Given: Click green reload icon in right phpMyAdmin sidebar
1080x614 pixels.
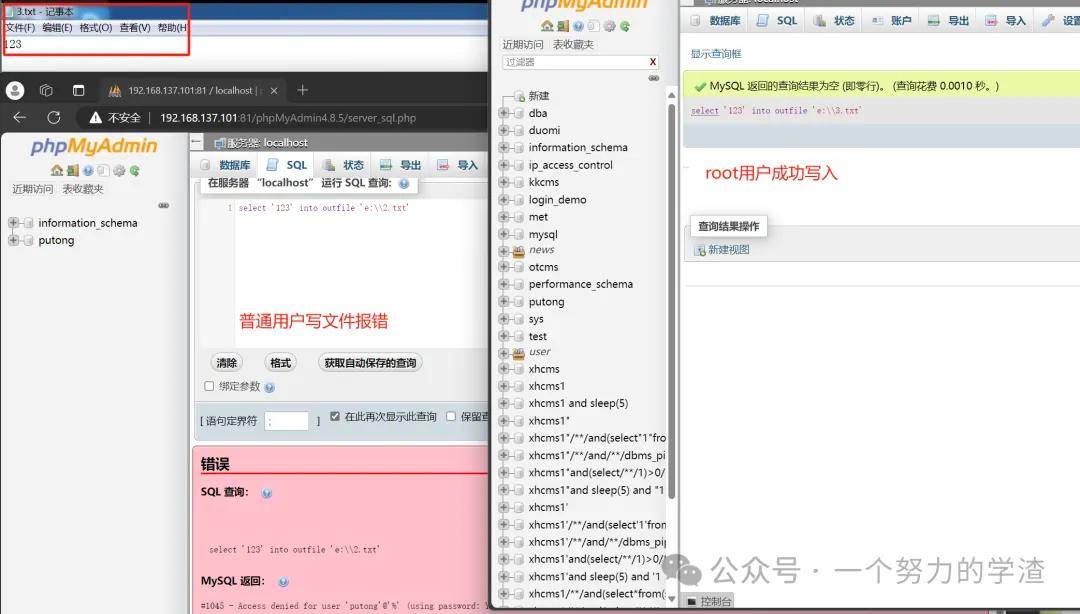Looking at the screenshot, I should pos(625,26).
